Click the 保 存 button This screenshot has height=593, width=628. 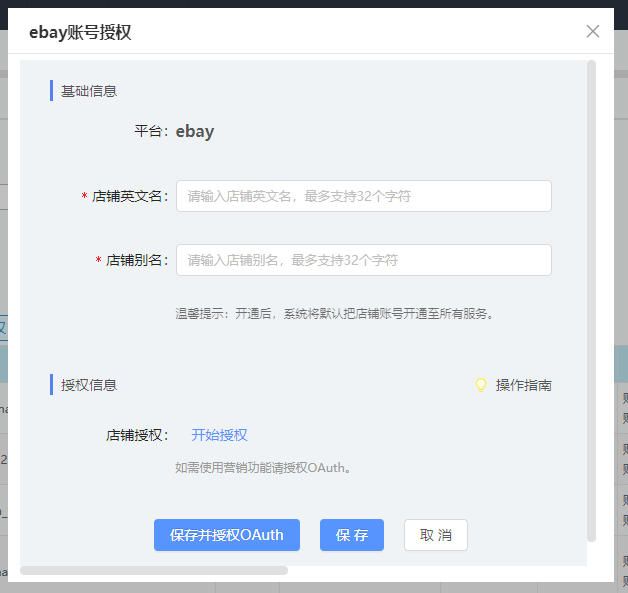pos(352,535)
